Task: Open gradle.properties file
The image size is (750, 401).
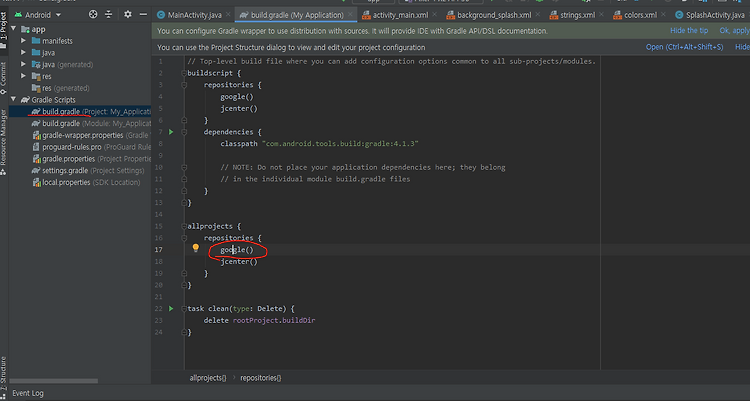Action: pyautogui.click(x=91, y=158)
